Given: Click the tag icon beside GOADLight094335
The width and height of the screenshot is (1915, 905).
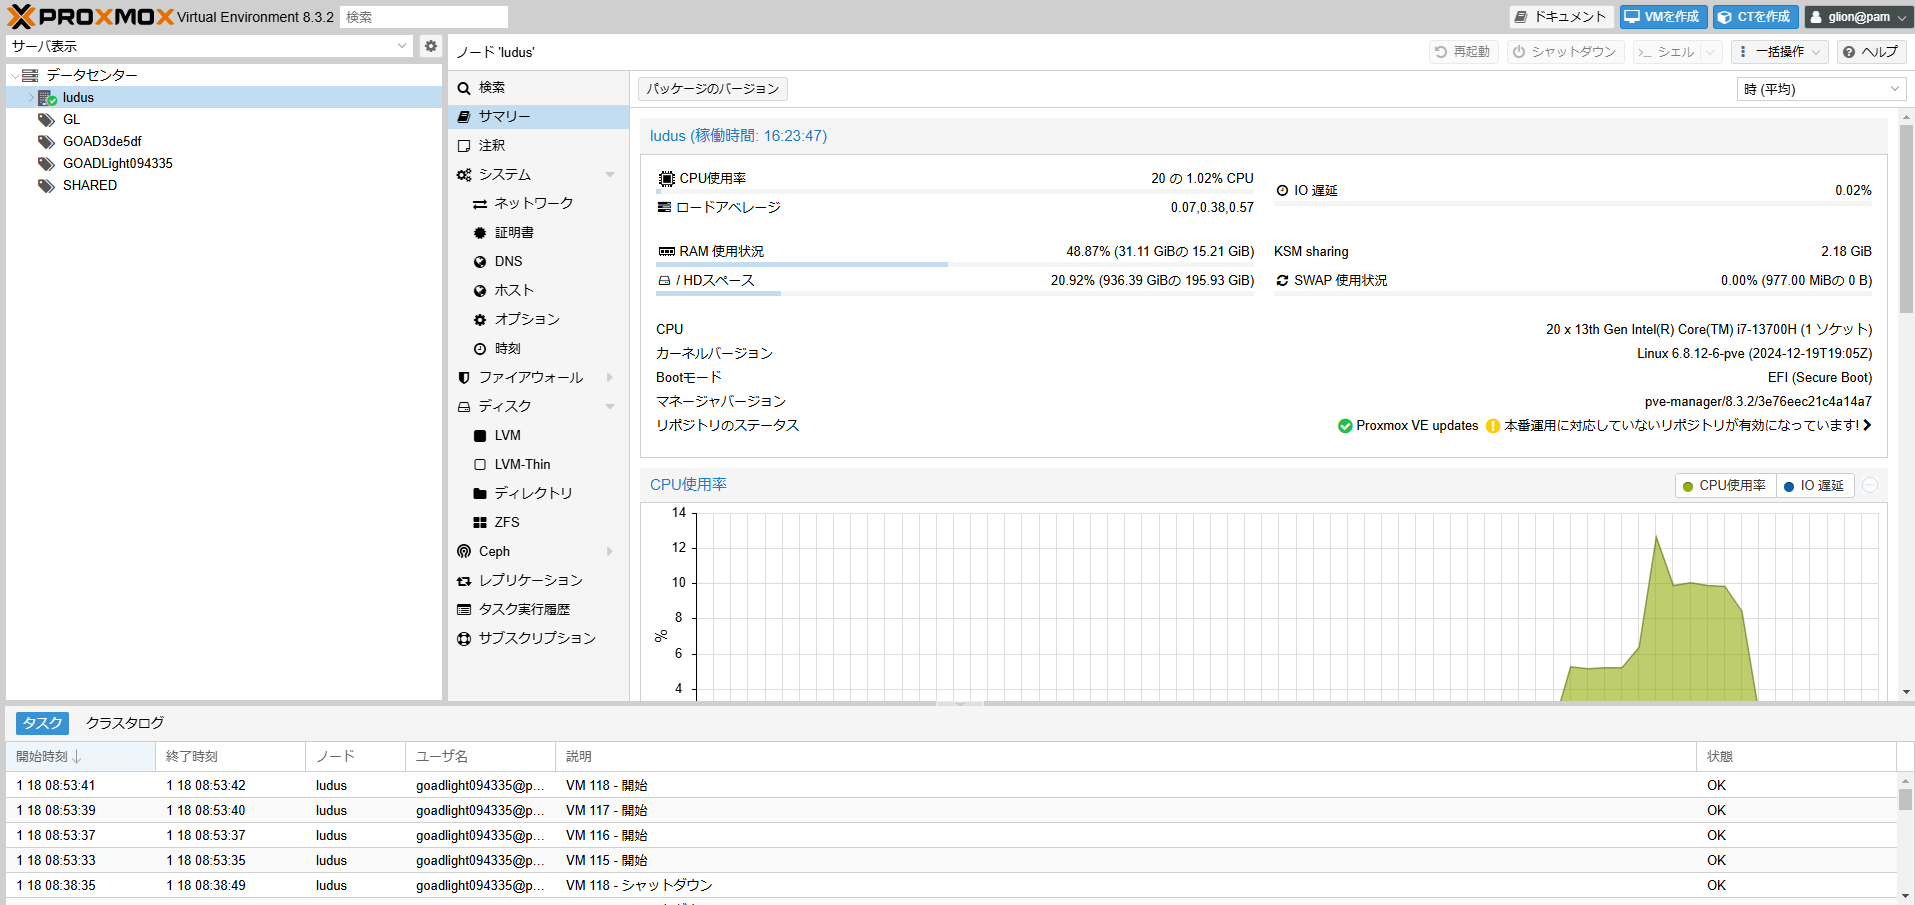Looking at the screenshot, I should click(46, 164).
